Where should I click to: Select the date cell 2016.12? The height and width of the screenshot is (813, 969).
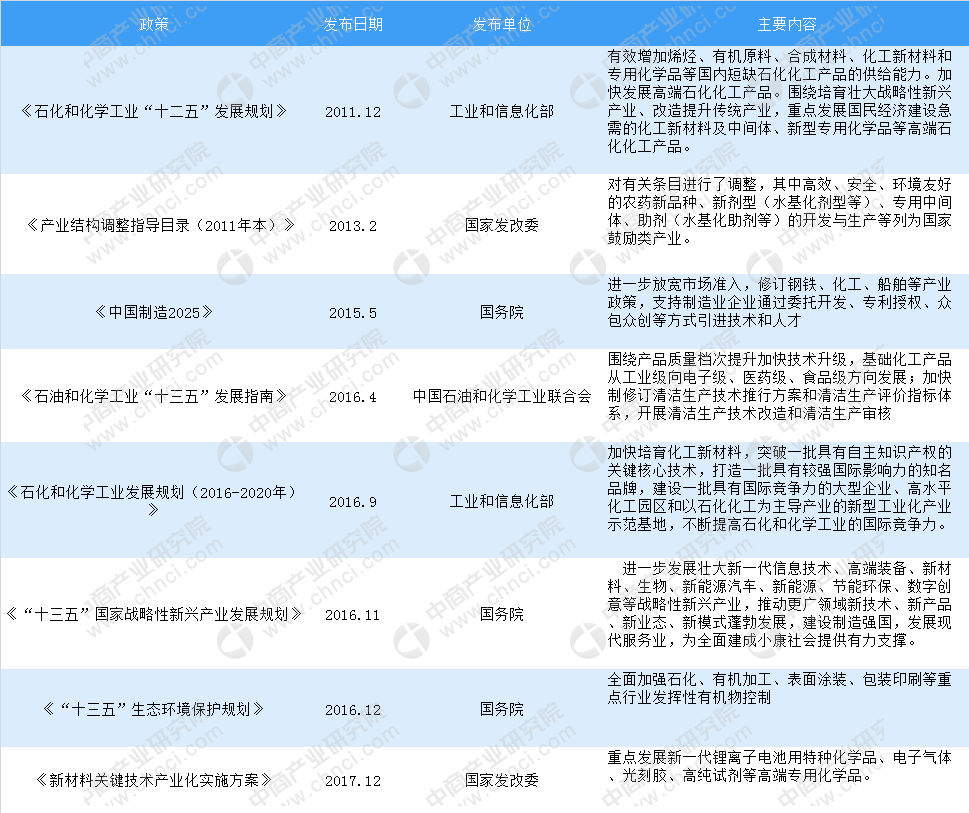point(353,710)
